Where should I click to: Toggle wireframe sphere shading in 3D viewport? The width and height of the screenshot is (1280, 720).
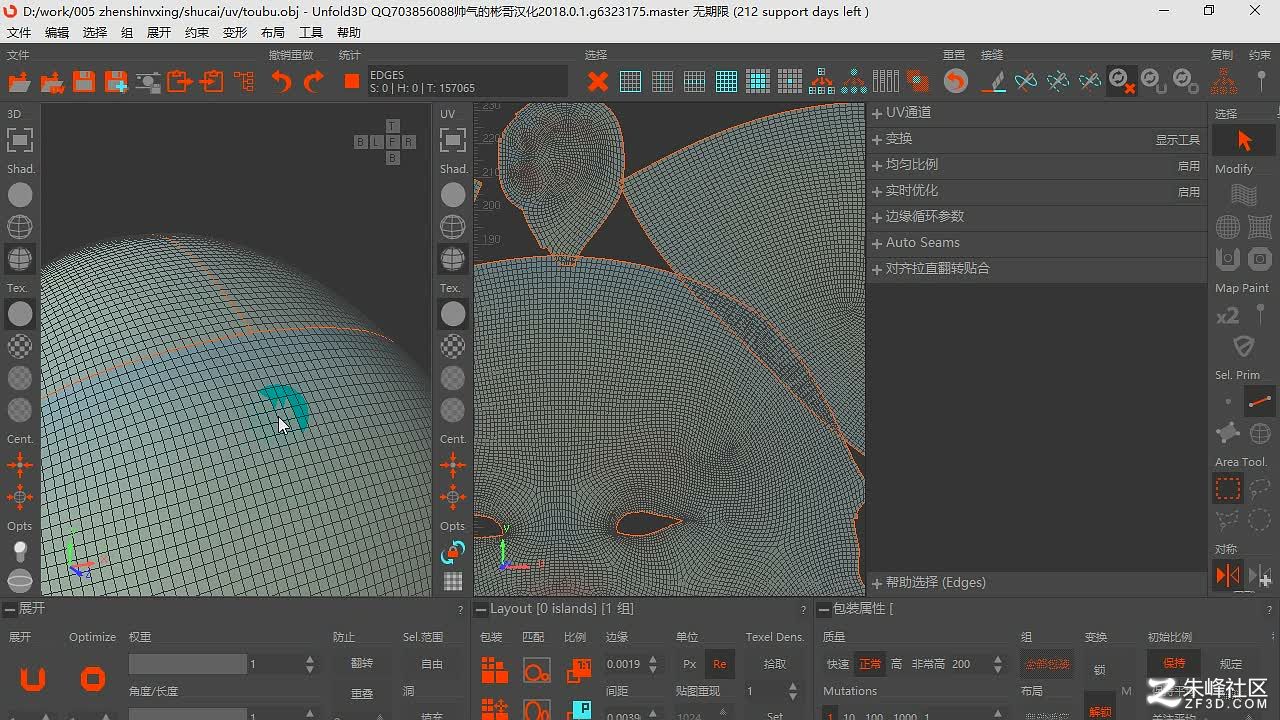[x=20, y=227]
